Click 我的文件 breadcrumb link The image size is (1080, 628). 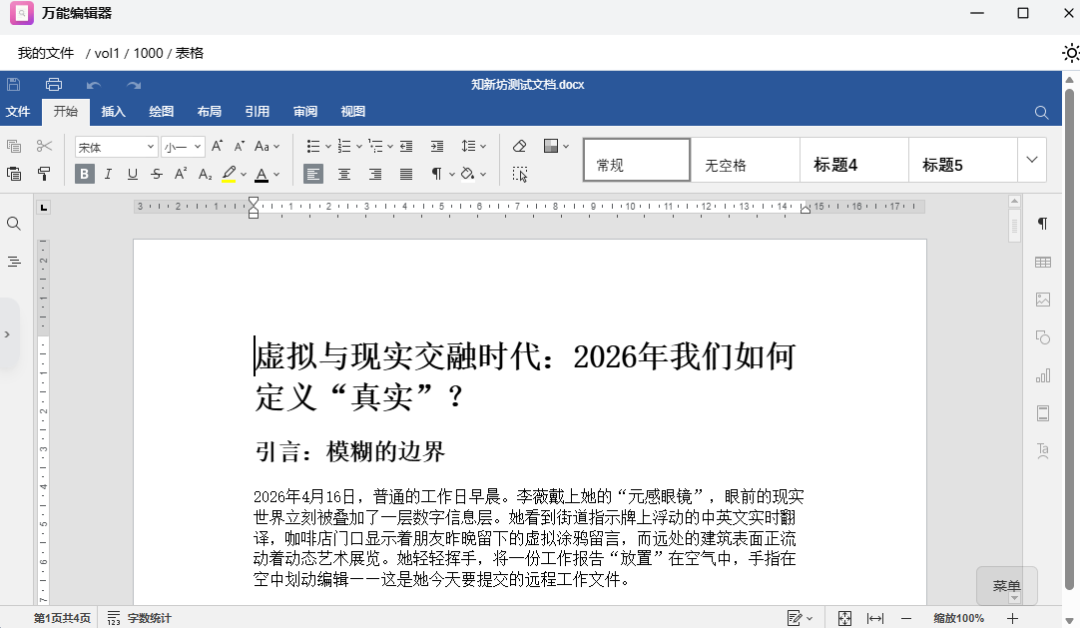pyautogui.click(x=45, y=53)
